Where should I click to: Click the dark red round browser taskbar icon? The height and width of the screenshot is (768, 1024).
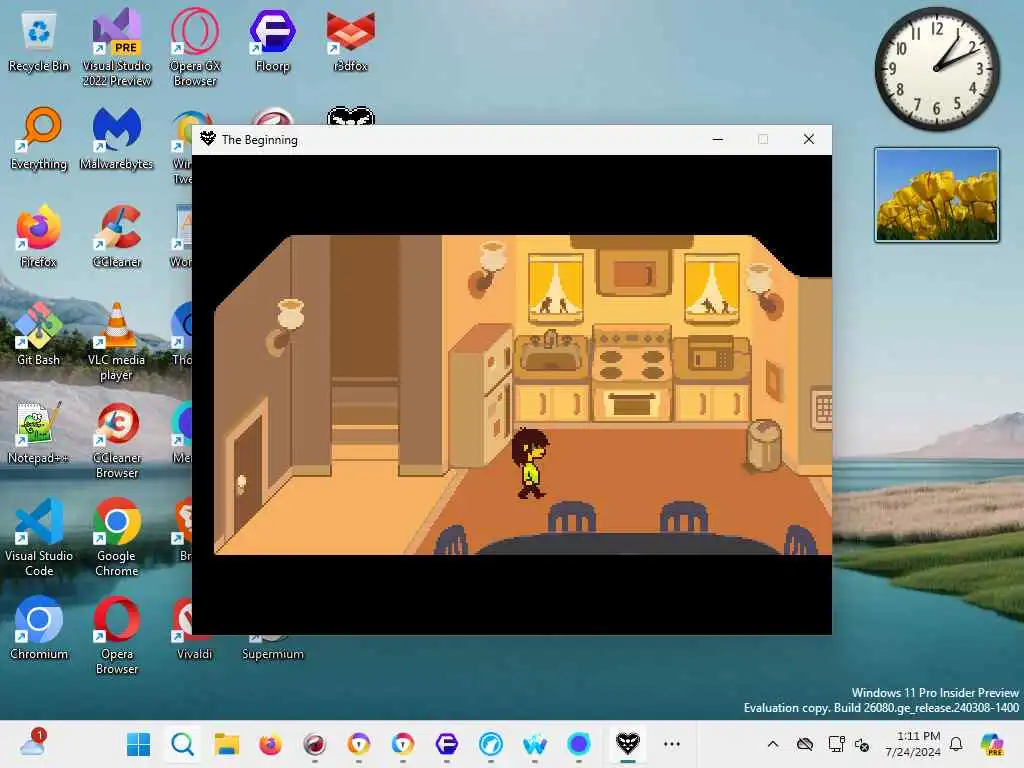[315, 744]
